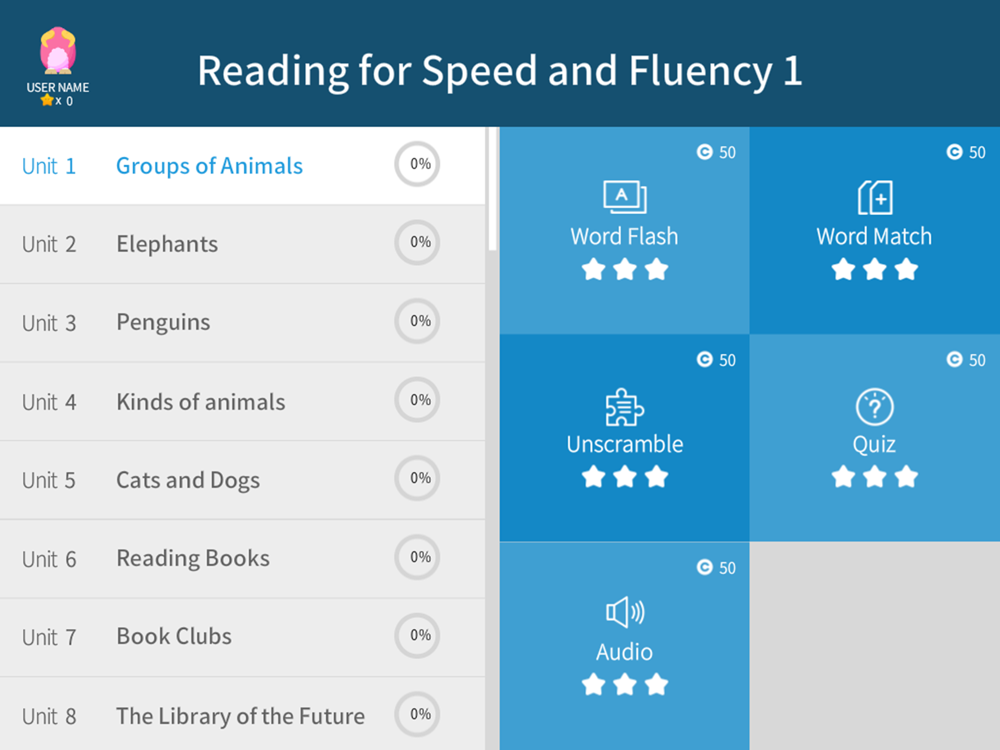
Task: Click the Unit 8 0% progress ring
Action: click(417, 714)
